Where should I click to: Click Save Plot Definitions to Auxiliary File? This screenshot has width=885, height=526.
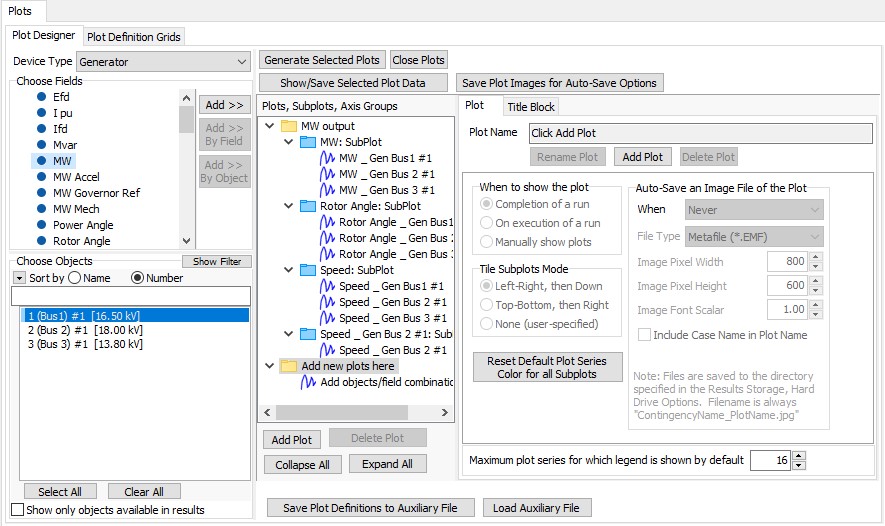click(x=370, y=508)
